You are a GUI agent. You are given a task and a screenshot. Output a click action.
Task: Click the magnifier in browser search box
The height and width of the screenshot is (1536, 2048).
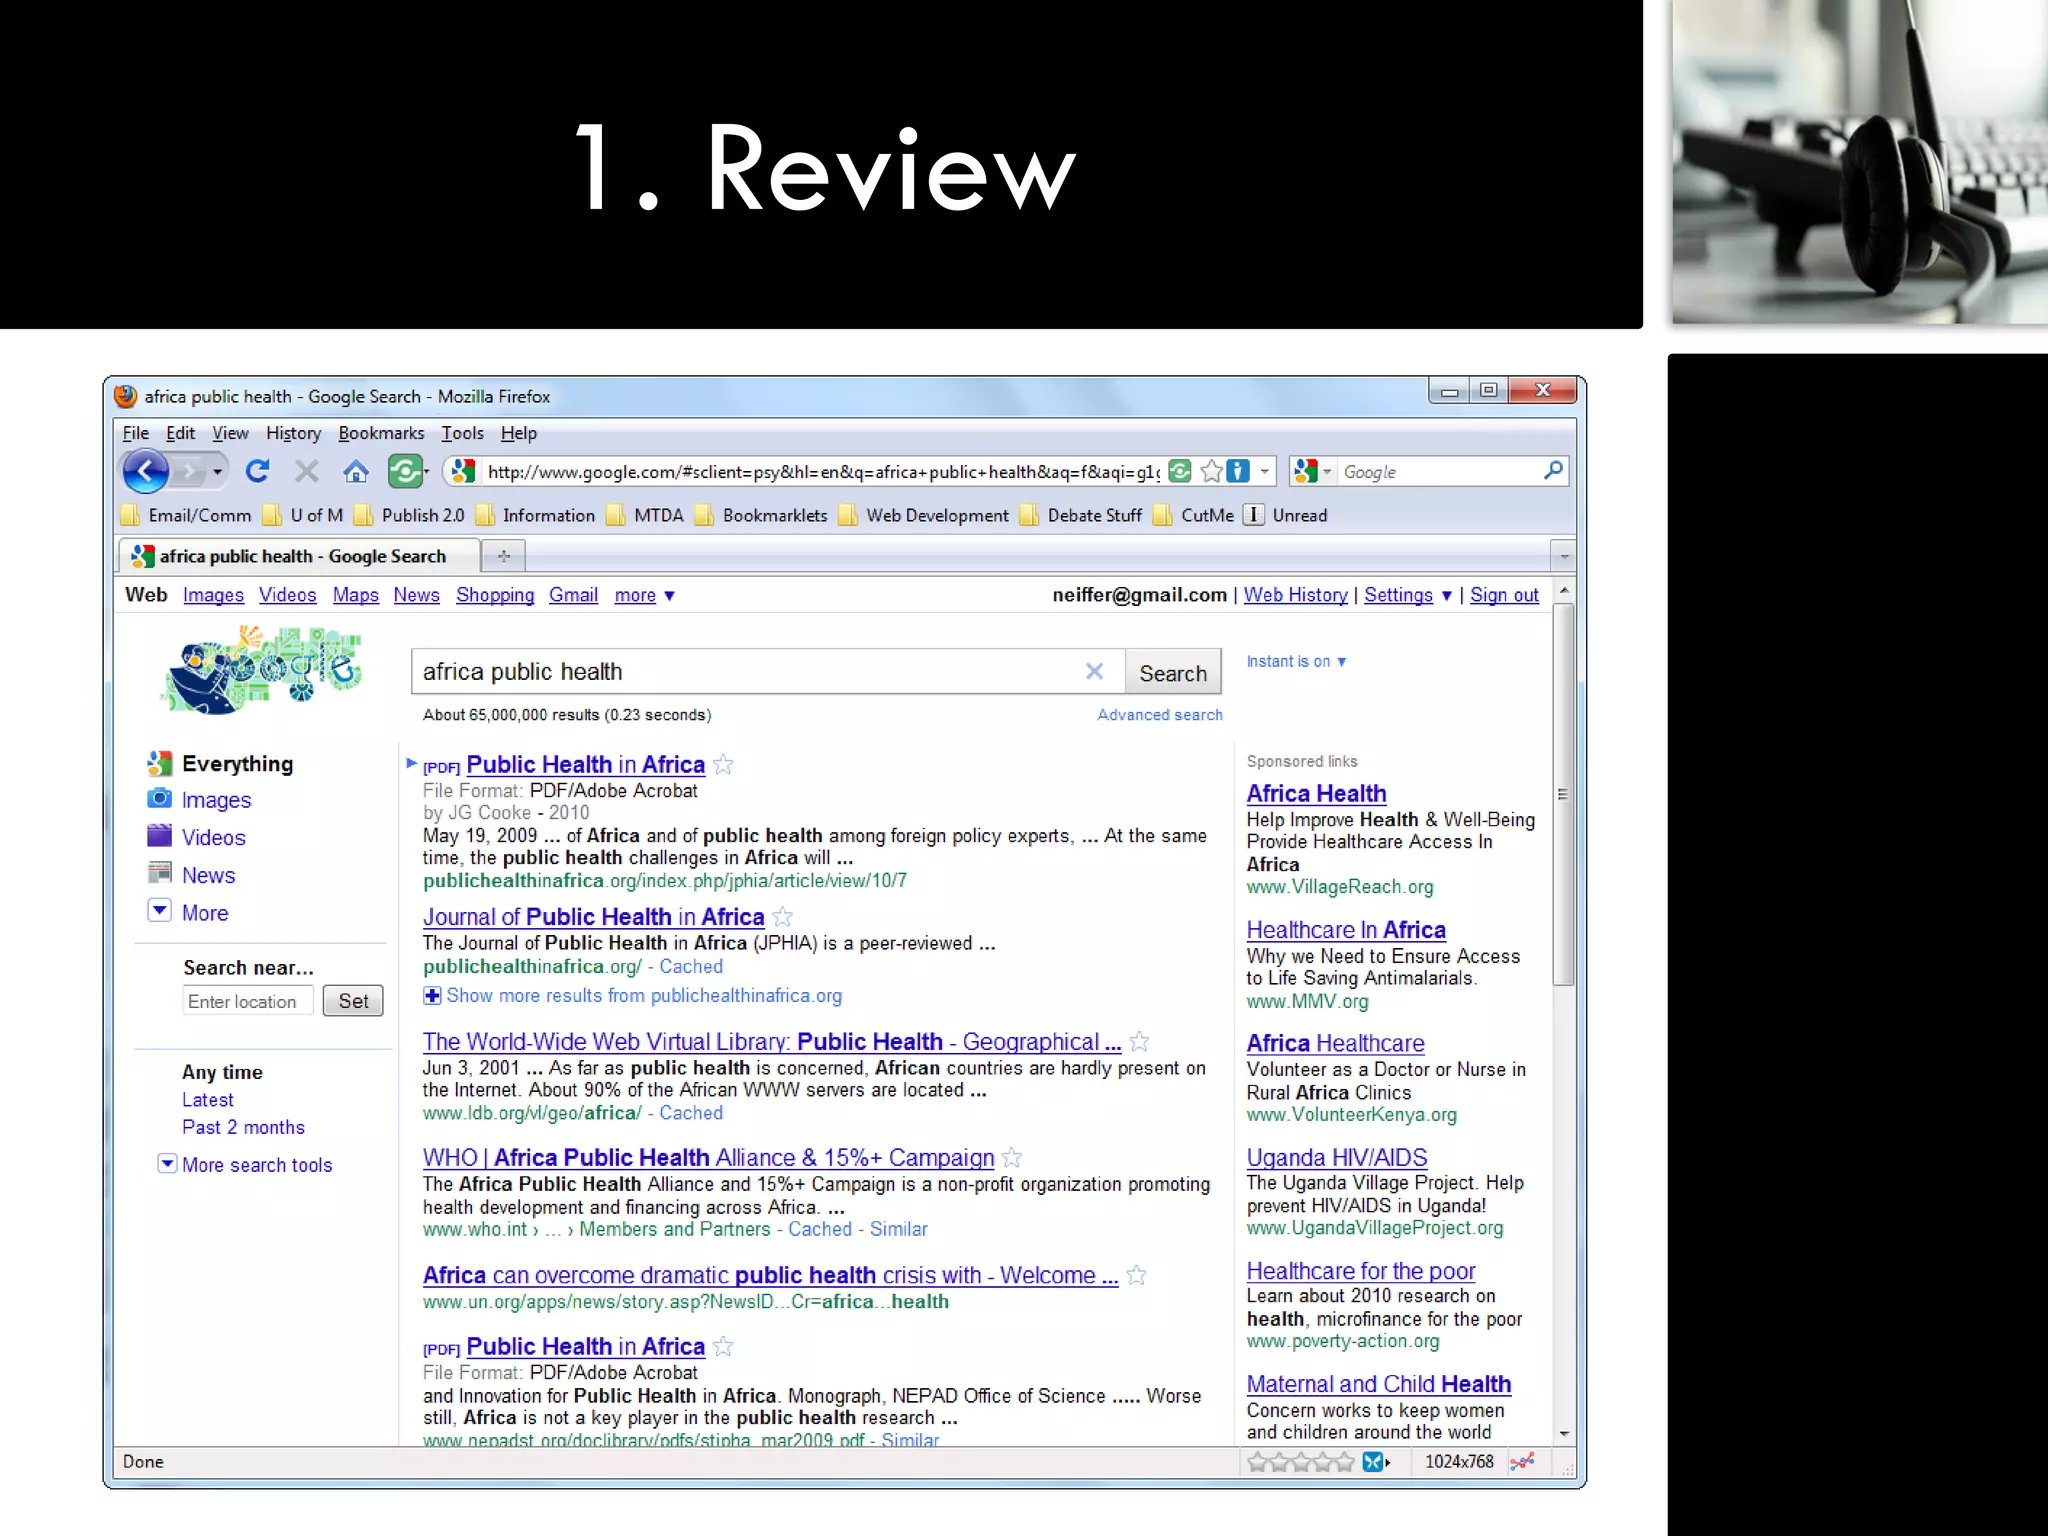pyautogui.click(x=1553, y=470)
